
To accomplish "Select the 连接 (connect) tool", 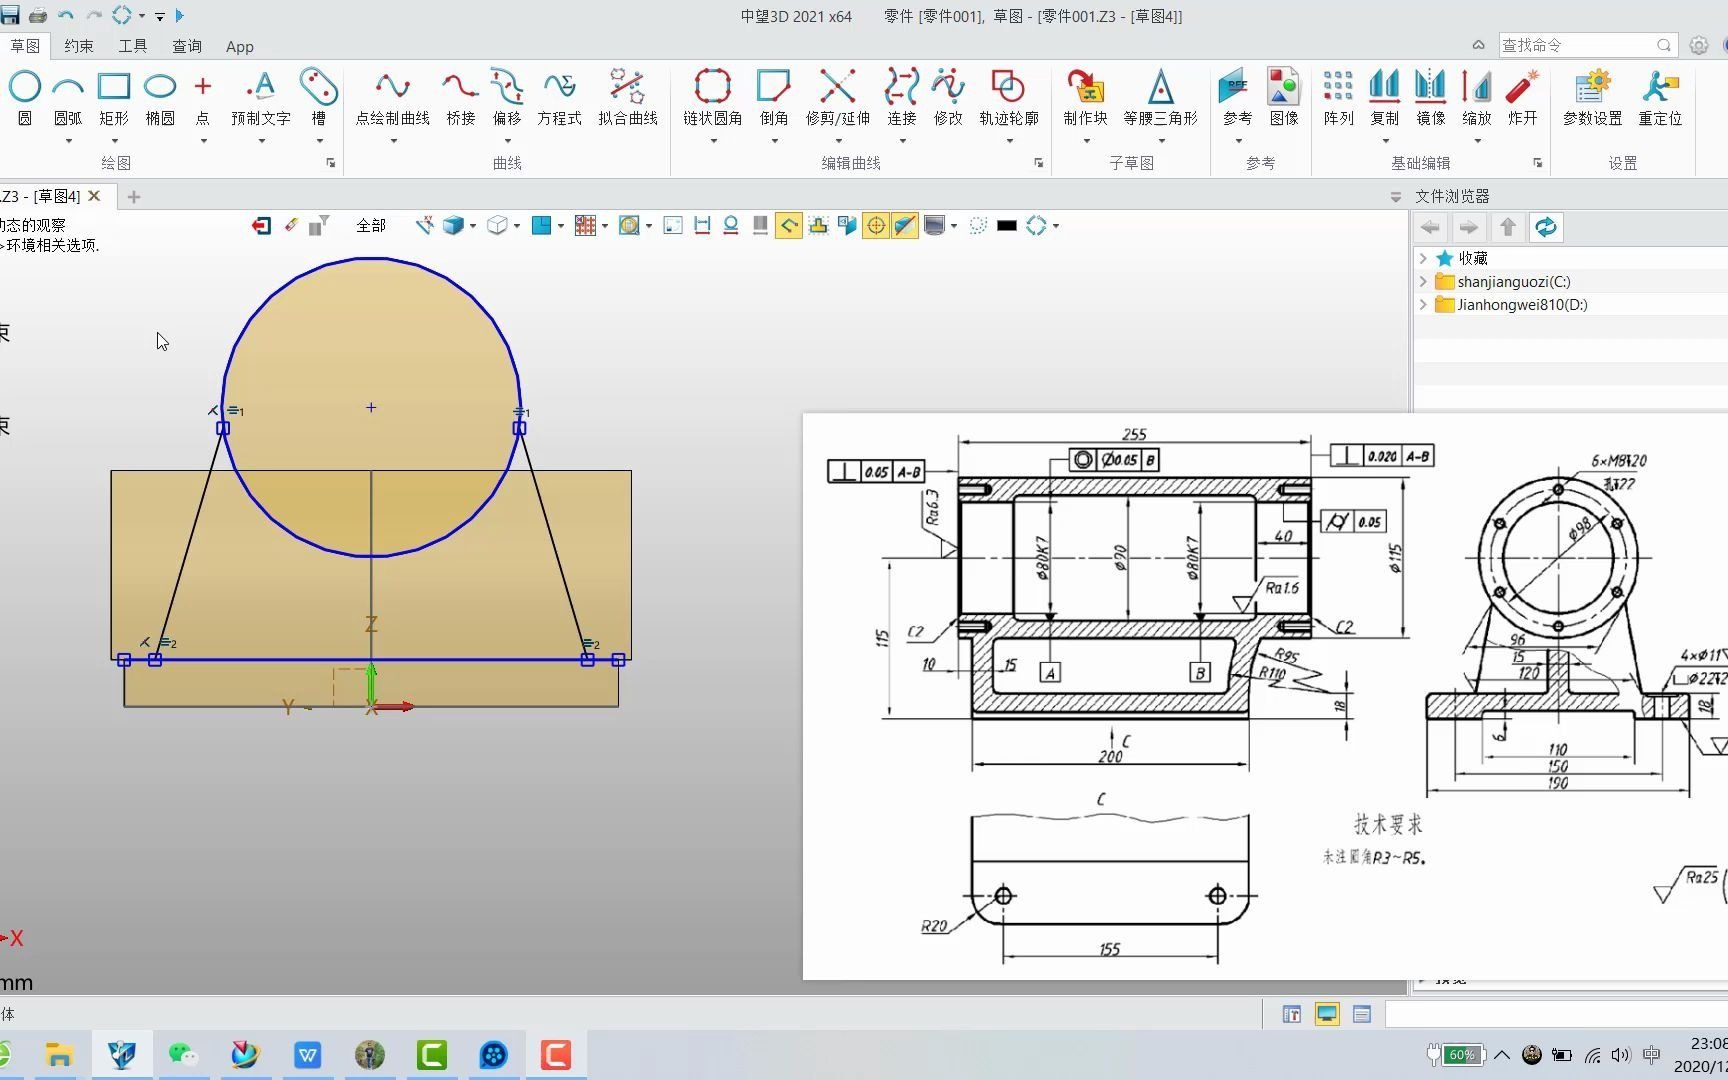I will pyautogui.click(x=902, y=97).
